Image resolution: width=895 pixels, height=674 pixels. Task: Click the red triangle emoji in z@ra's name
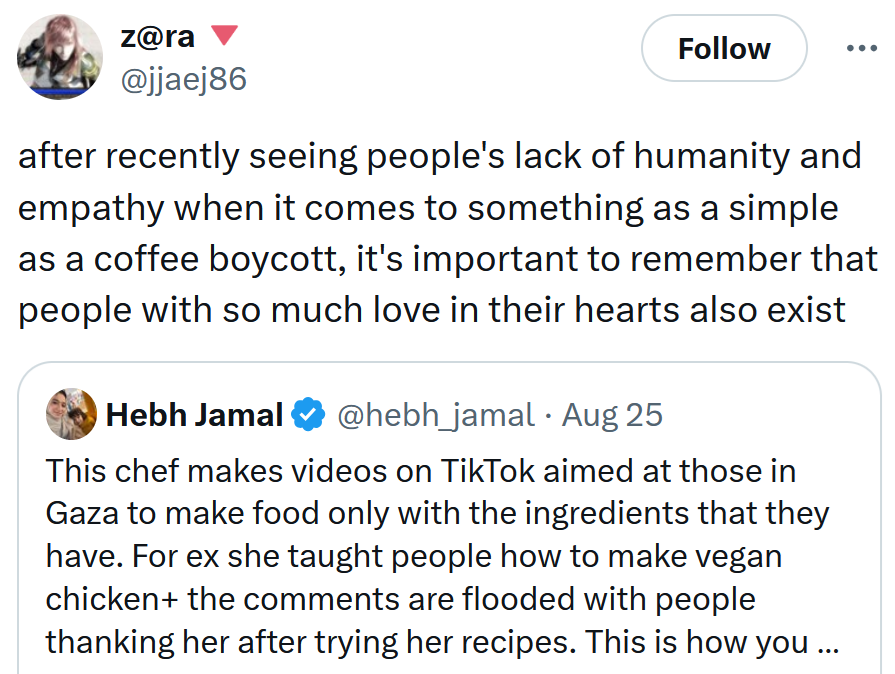point(226,33)
